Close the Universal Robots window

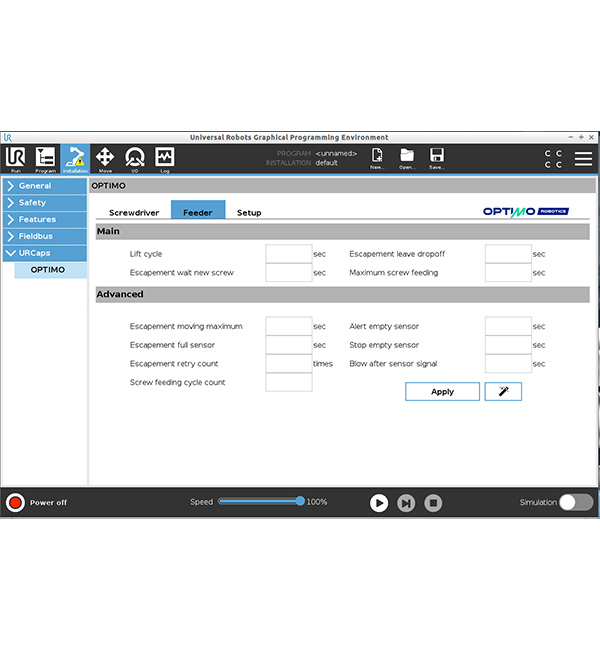coord(591,137)
